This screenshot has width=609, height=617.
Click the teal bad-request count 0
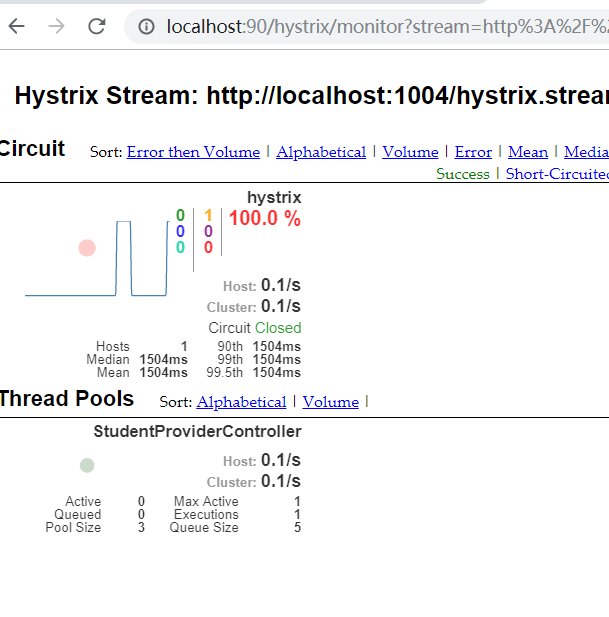(180, 248)
